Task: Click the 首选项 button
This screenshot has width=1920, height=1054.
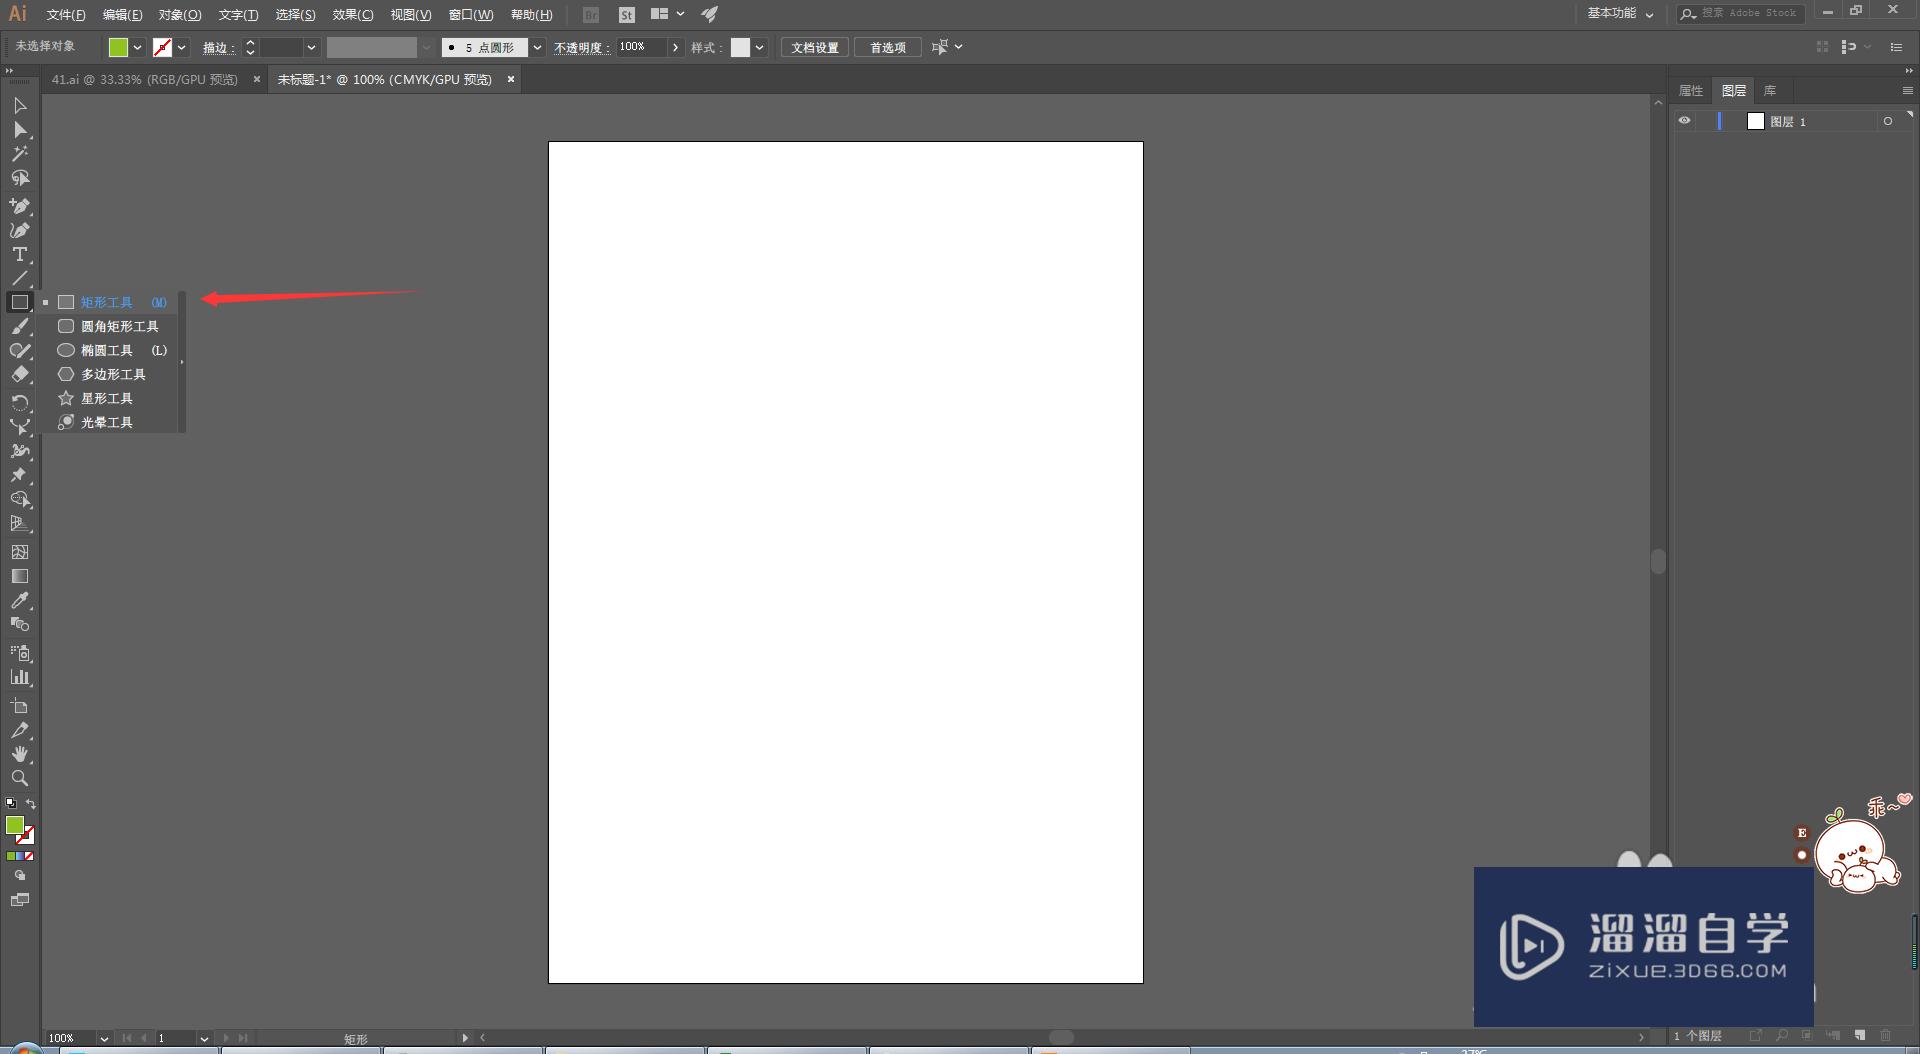Action: (888, 48)
